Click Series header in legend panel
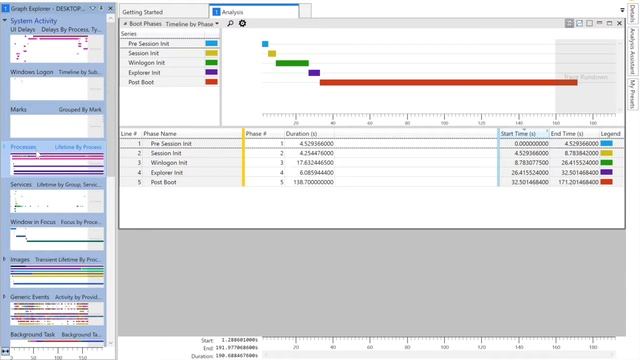This screenshot has height=360, width=640. 129,34
